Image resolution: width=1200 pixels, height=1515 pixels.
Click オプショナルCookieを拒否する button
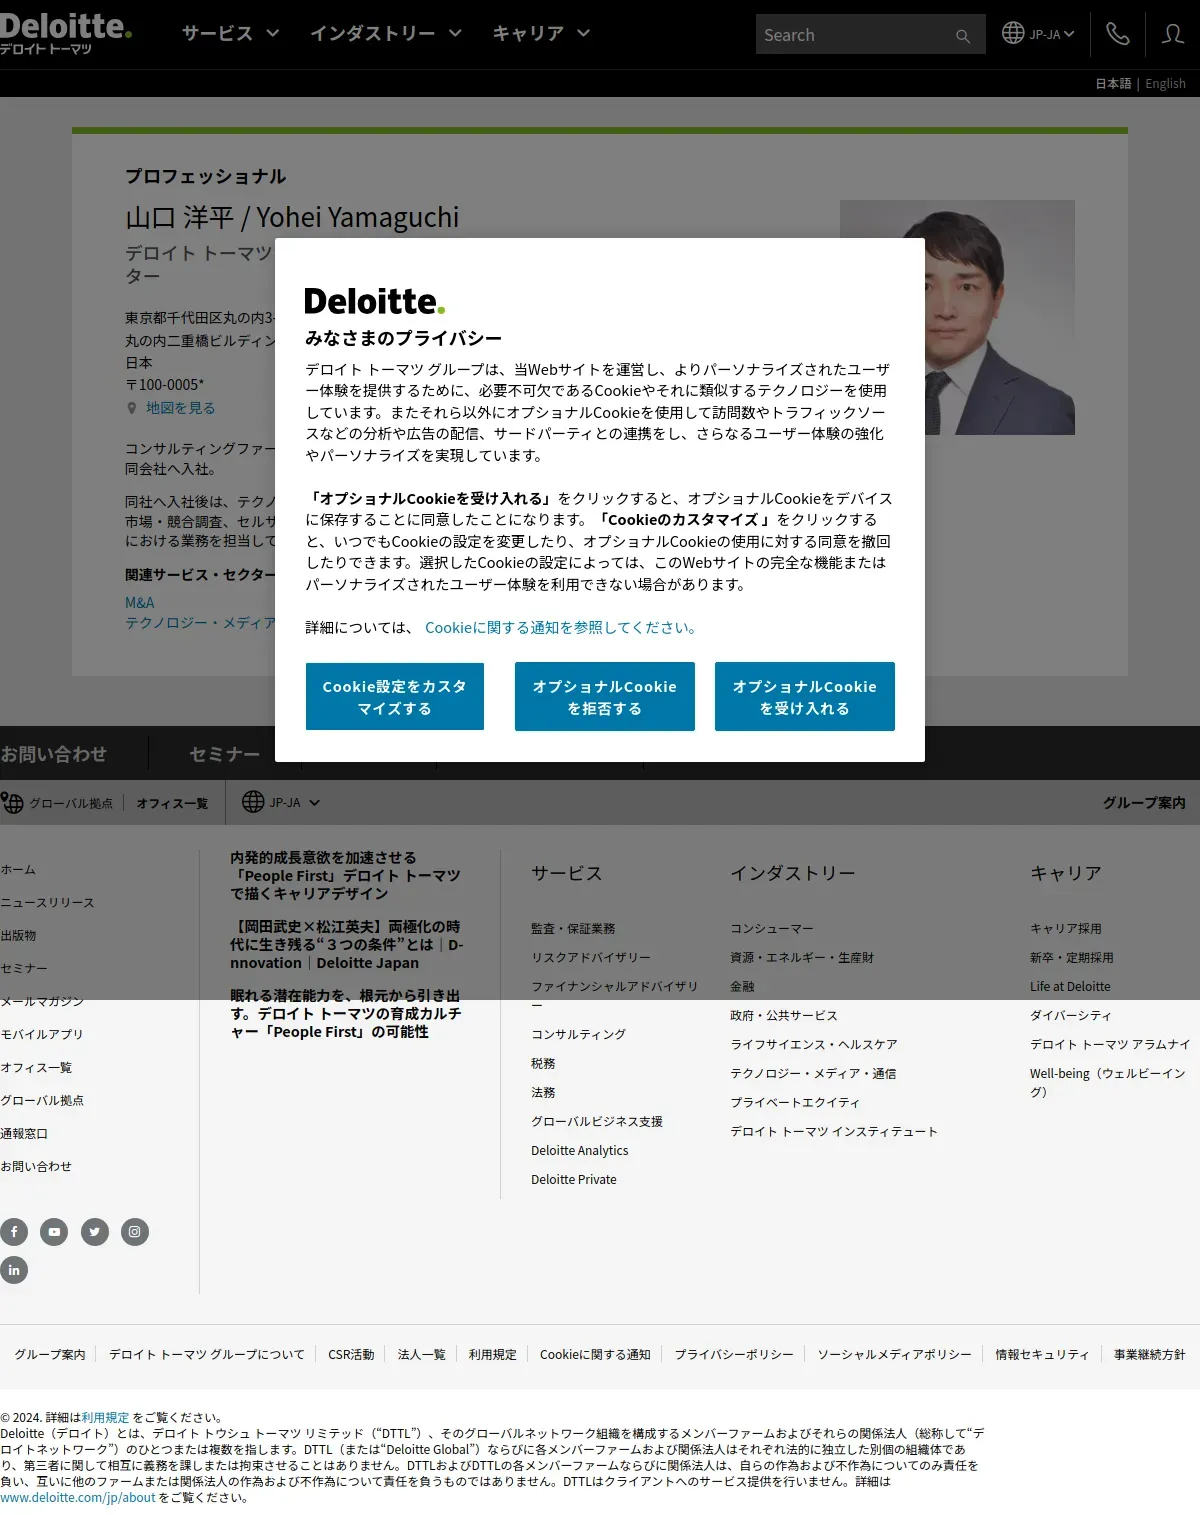click(605, 696)
